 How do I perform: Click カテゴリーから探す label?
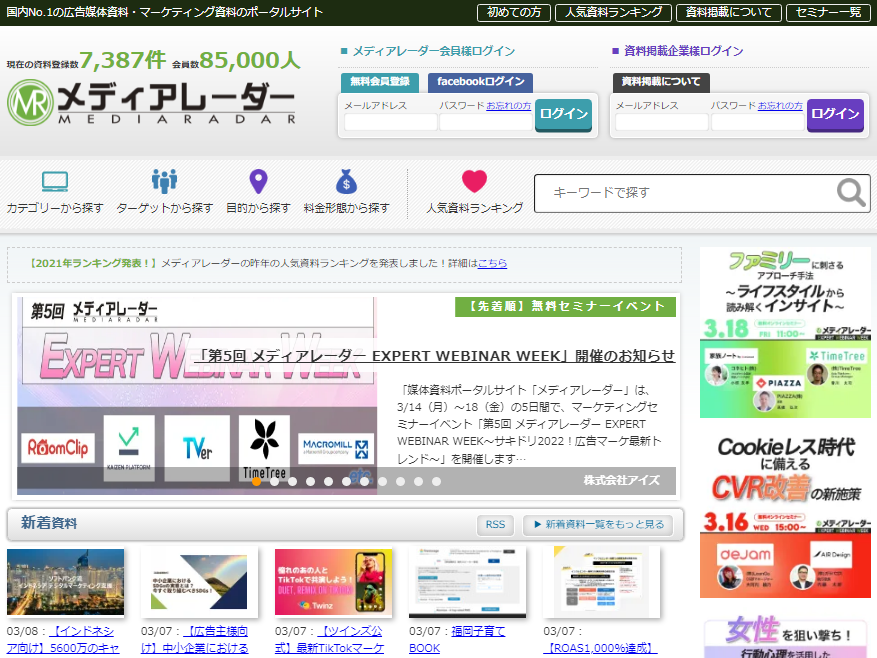coord(55,208)
